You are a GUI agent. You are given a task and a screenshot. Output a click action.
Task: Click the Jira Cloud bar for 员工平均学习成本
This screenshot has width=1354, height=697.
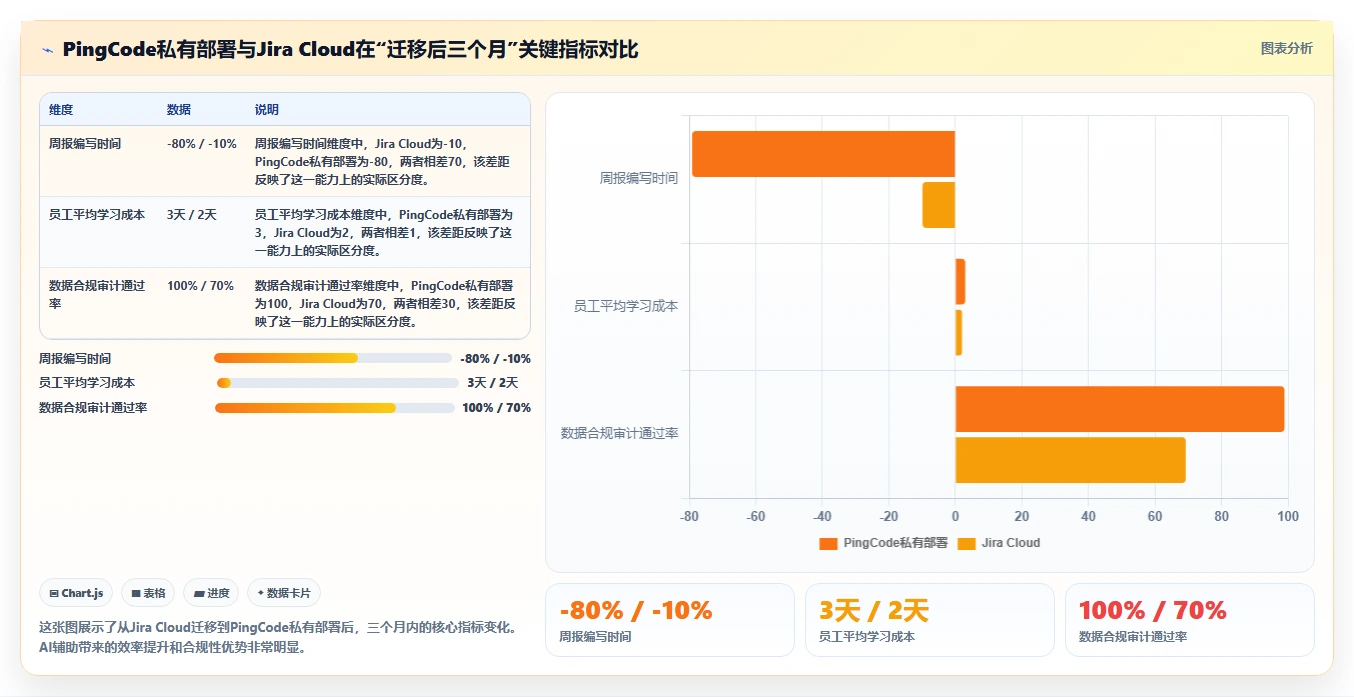pos(958,332)
